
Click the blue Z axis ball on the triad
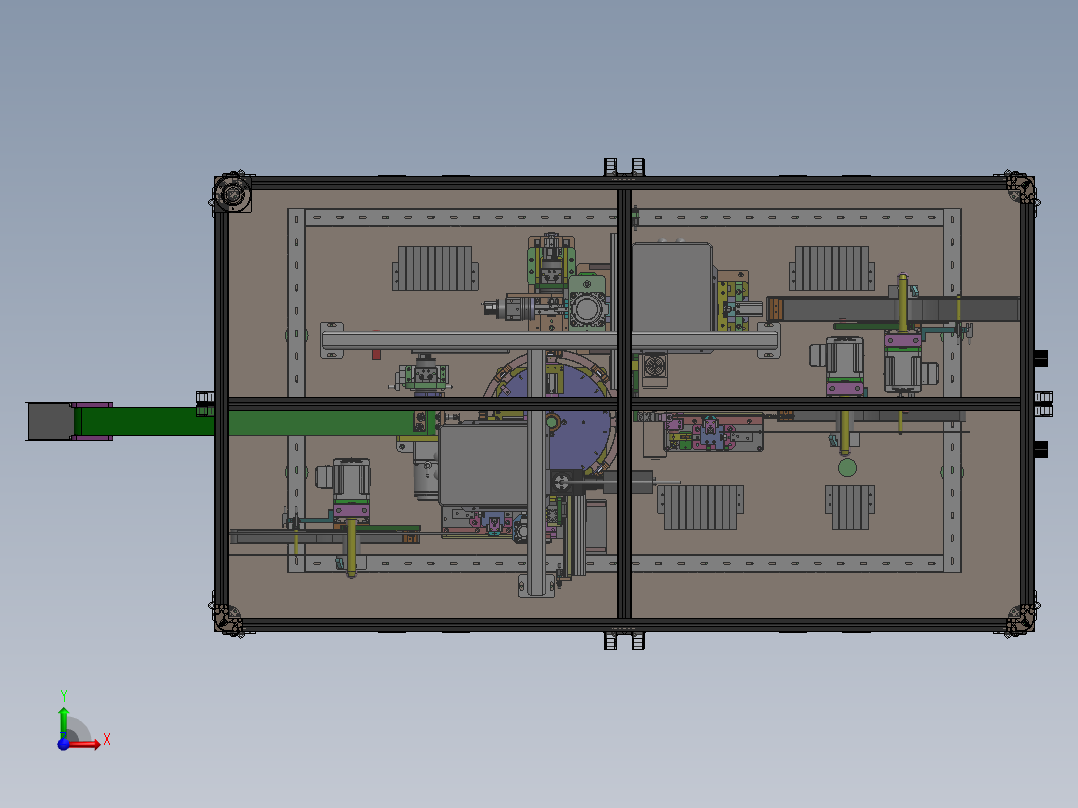[x=63, y=744]
